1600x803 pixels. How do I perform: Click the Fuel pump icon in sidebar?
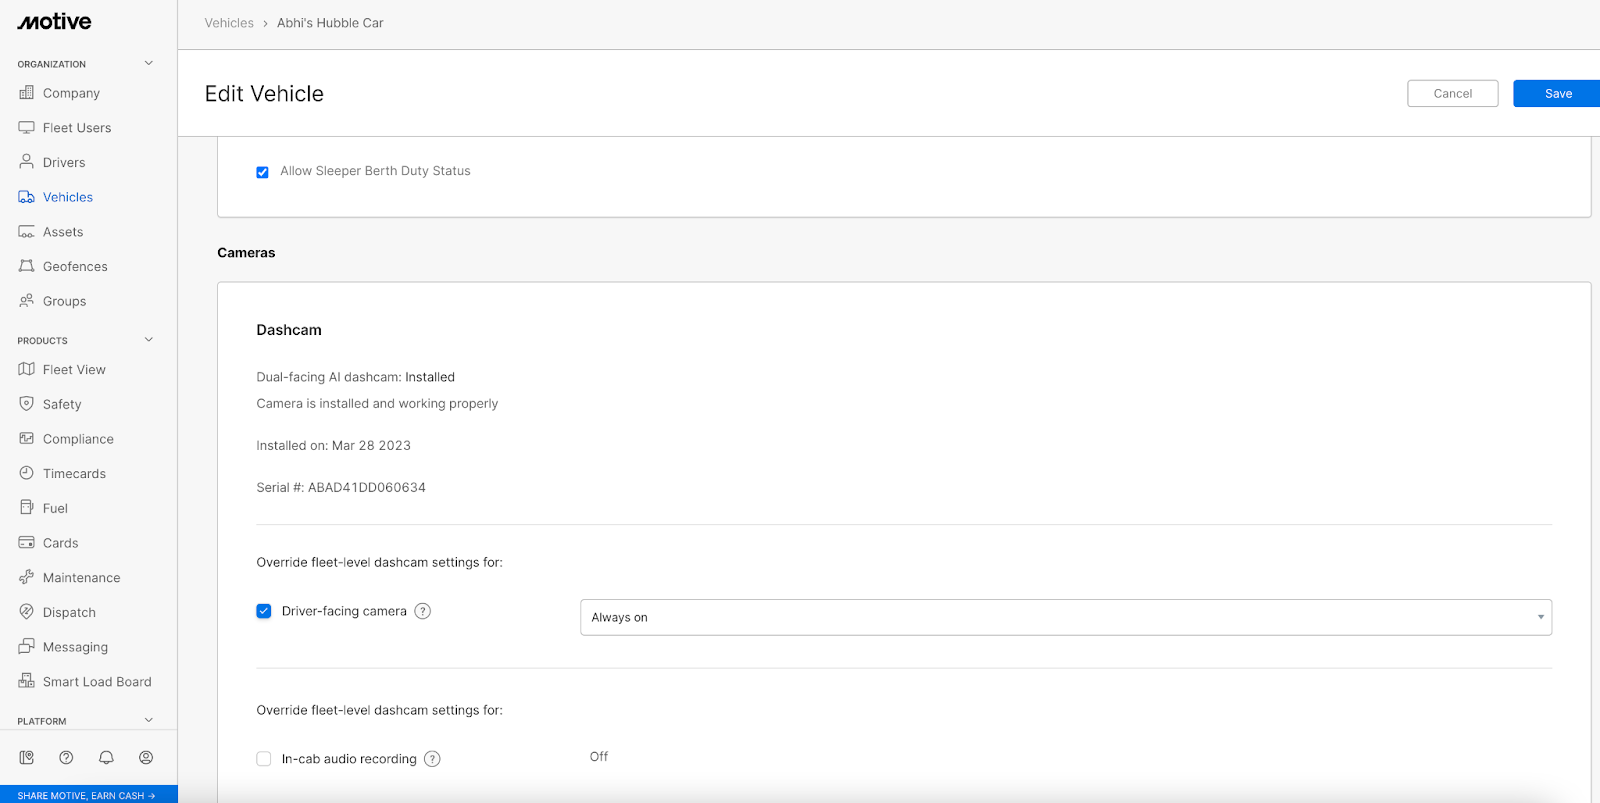tap(27, 508)
